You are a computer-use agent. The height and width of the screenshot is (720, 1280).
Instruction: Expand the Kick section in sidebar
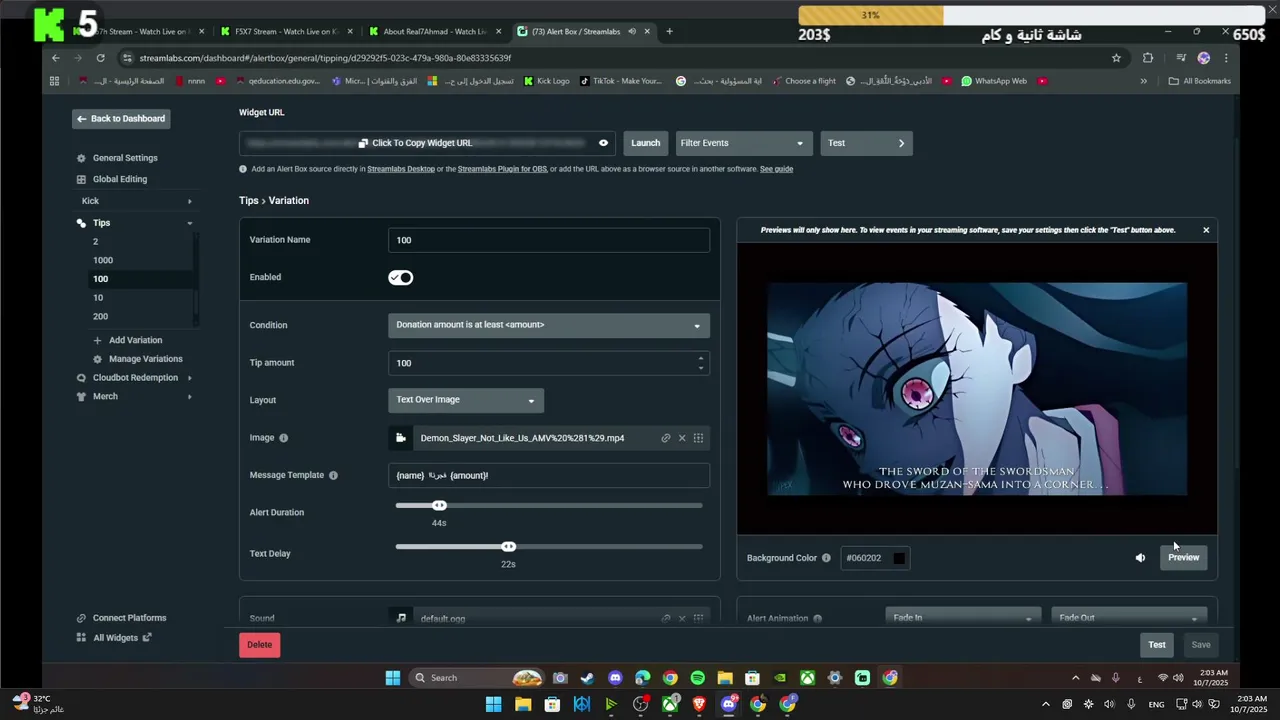[x=189, y=201]
